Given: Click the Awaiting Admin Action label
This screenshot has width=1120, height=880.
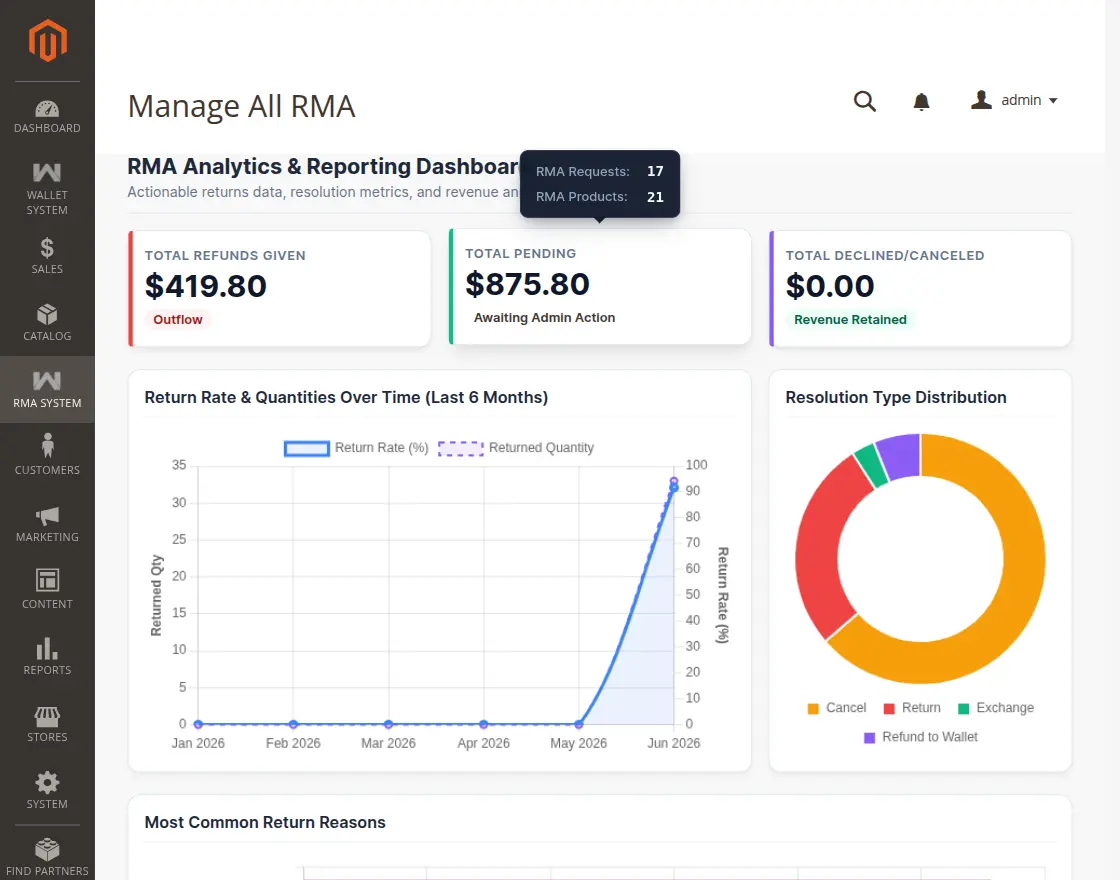Looking at the screenshot, I should 544,318.
